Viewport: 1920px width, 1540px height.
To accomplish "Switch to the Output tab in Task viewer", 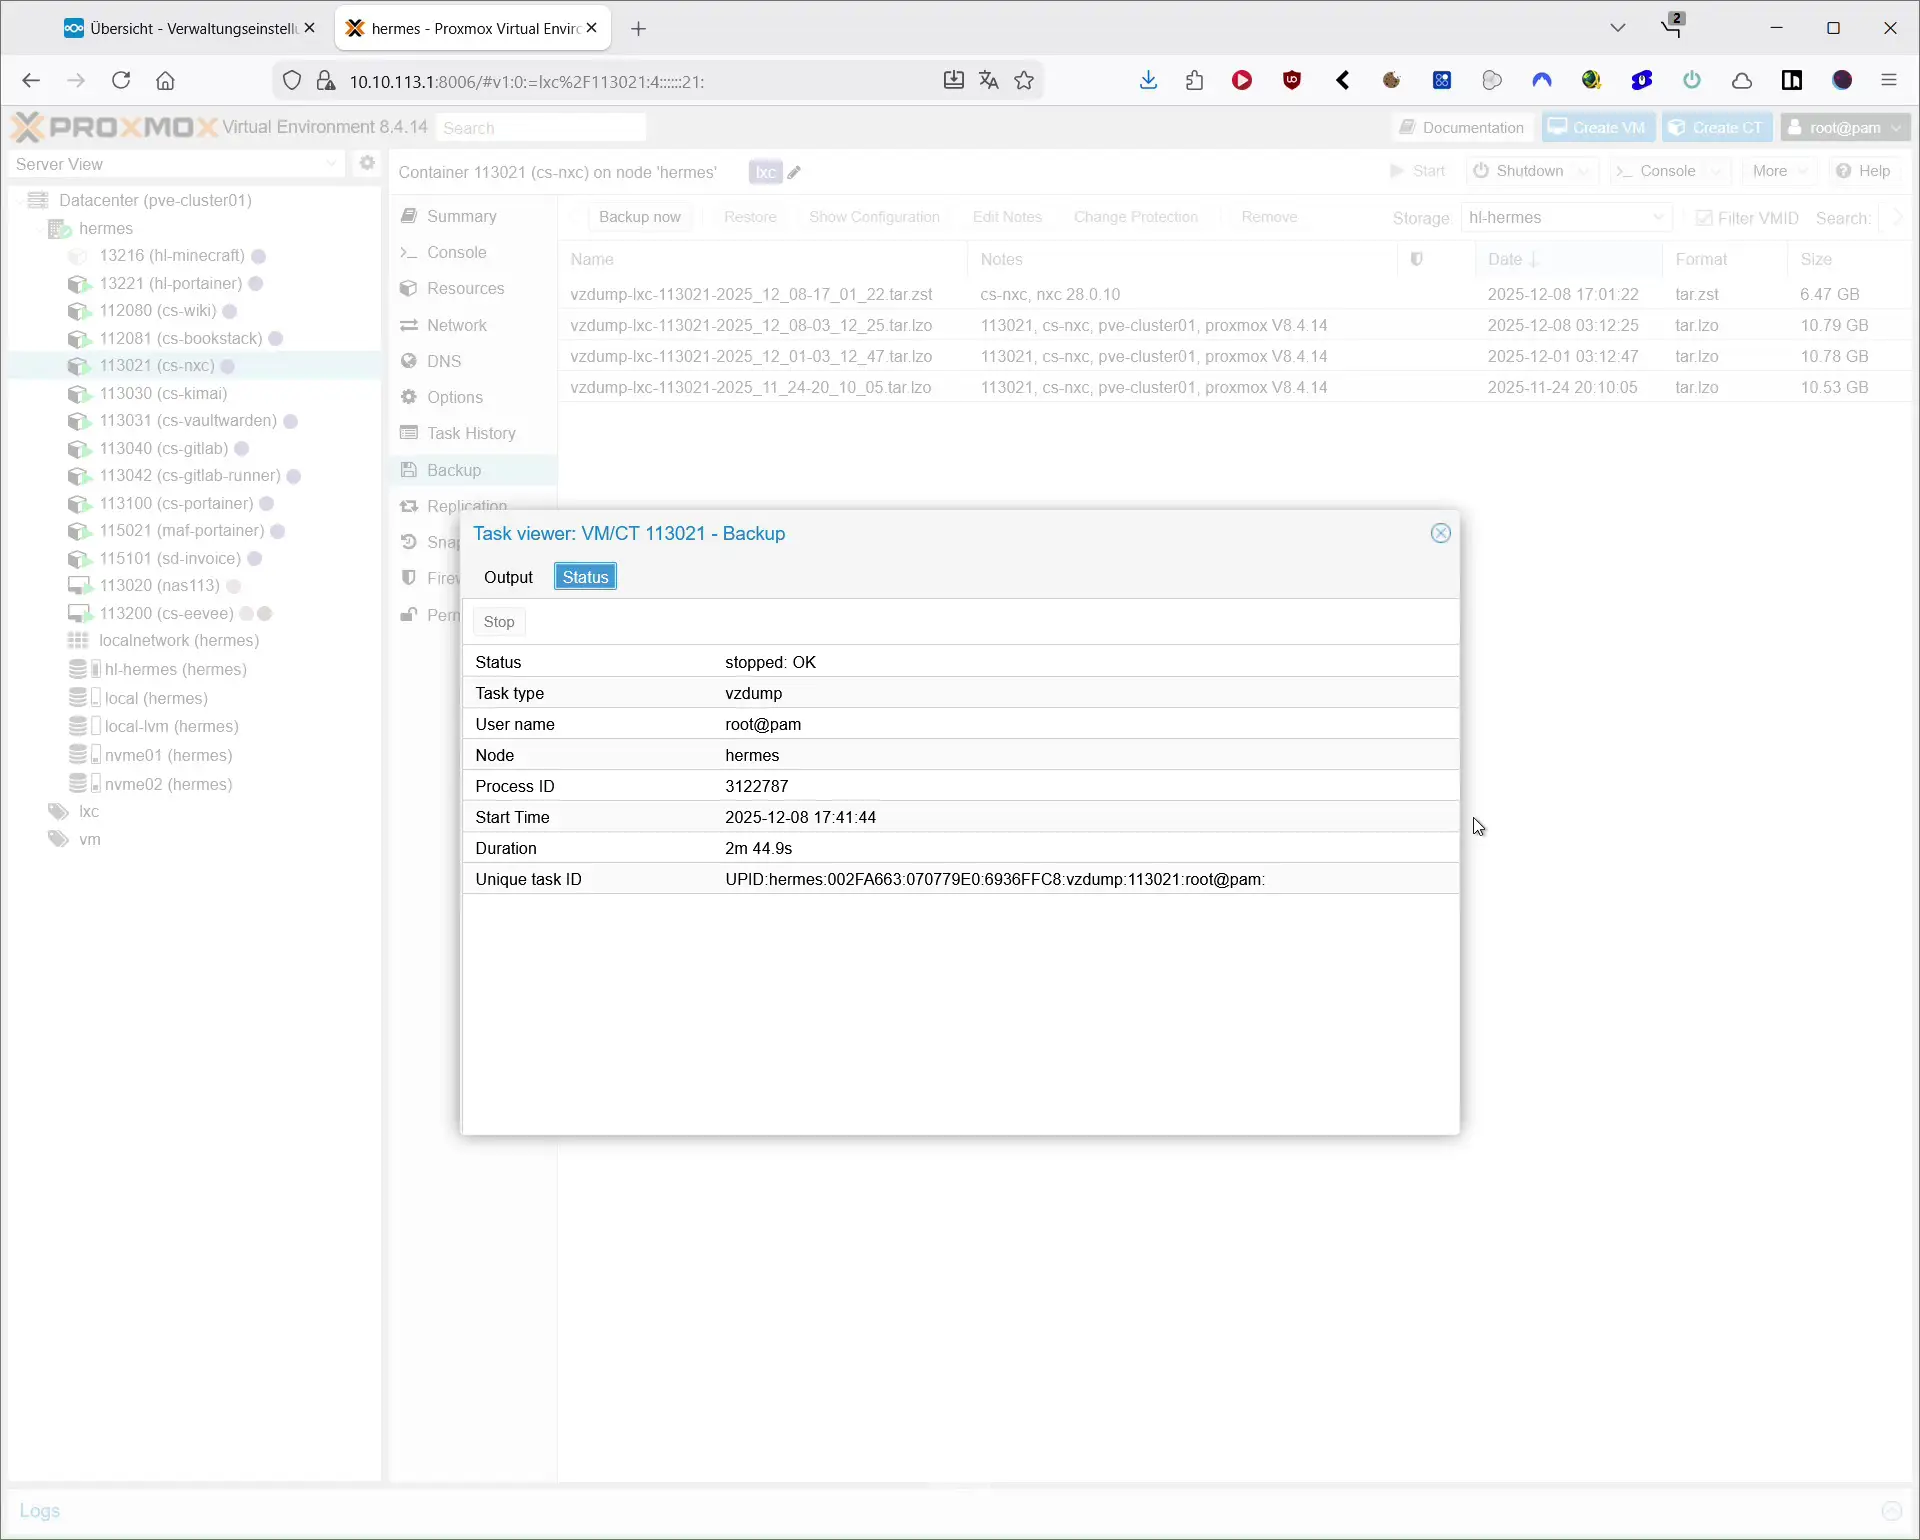I will pos(509,577).
